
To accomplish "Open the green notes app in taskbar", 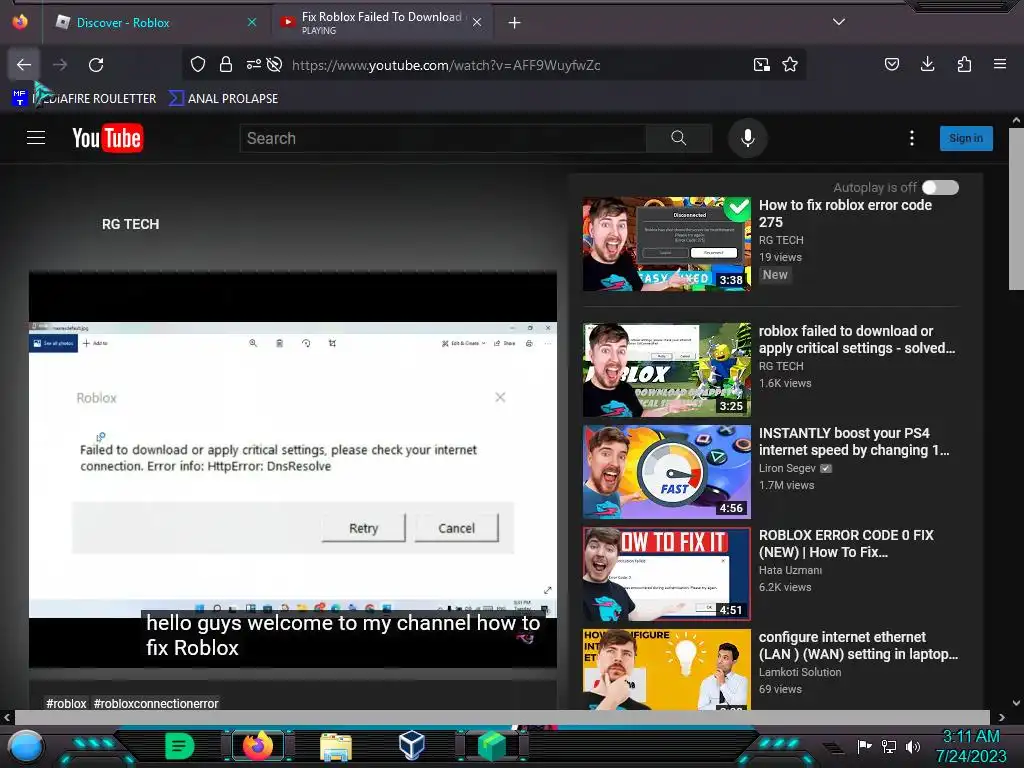I will (x=180, y=746).
